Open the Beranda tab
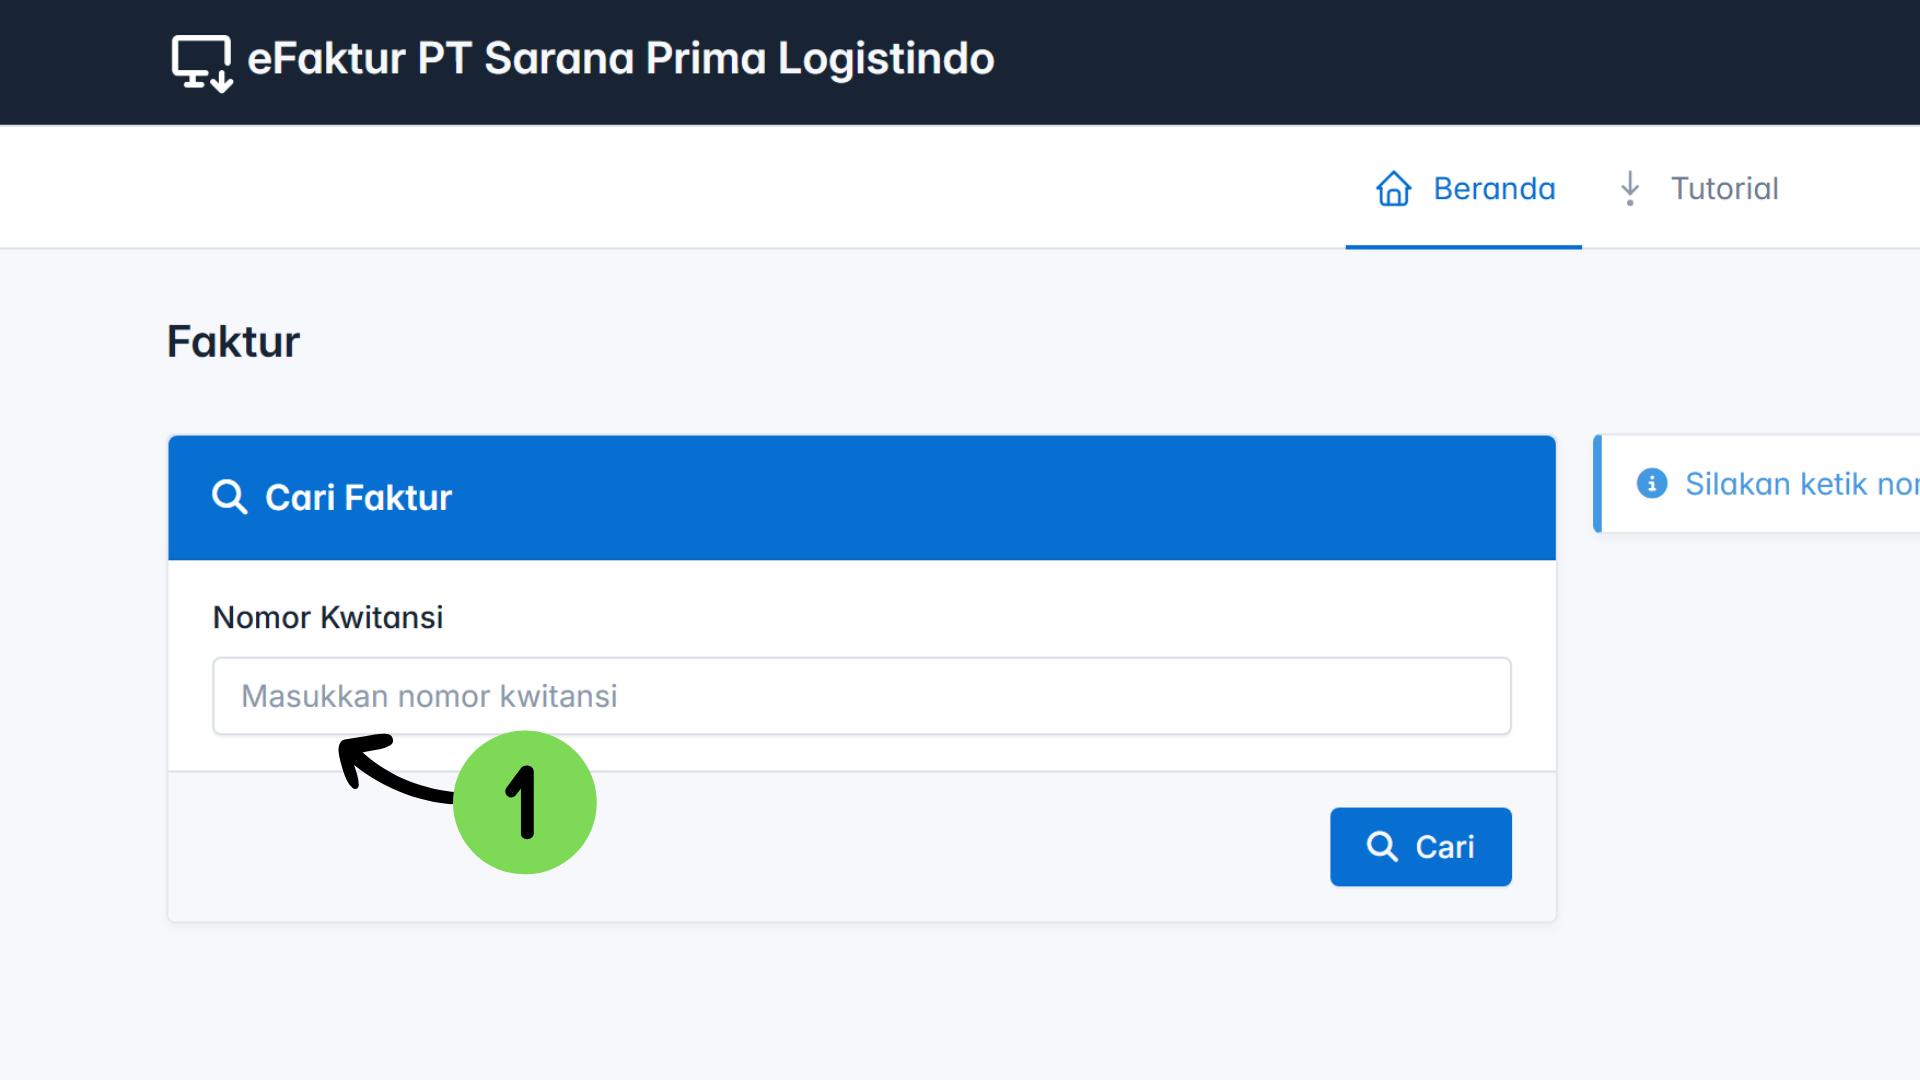Image resolution: width=1920 pixels, height=1080 pixels. [x=1494, y=188]
